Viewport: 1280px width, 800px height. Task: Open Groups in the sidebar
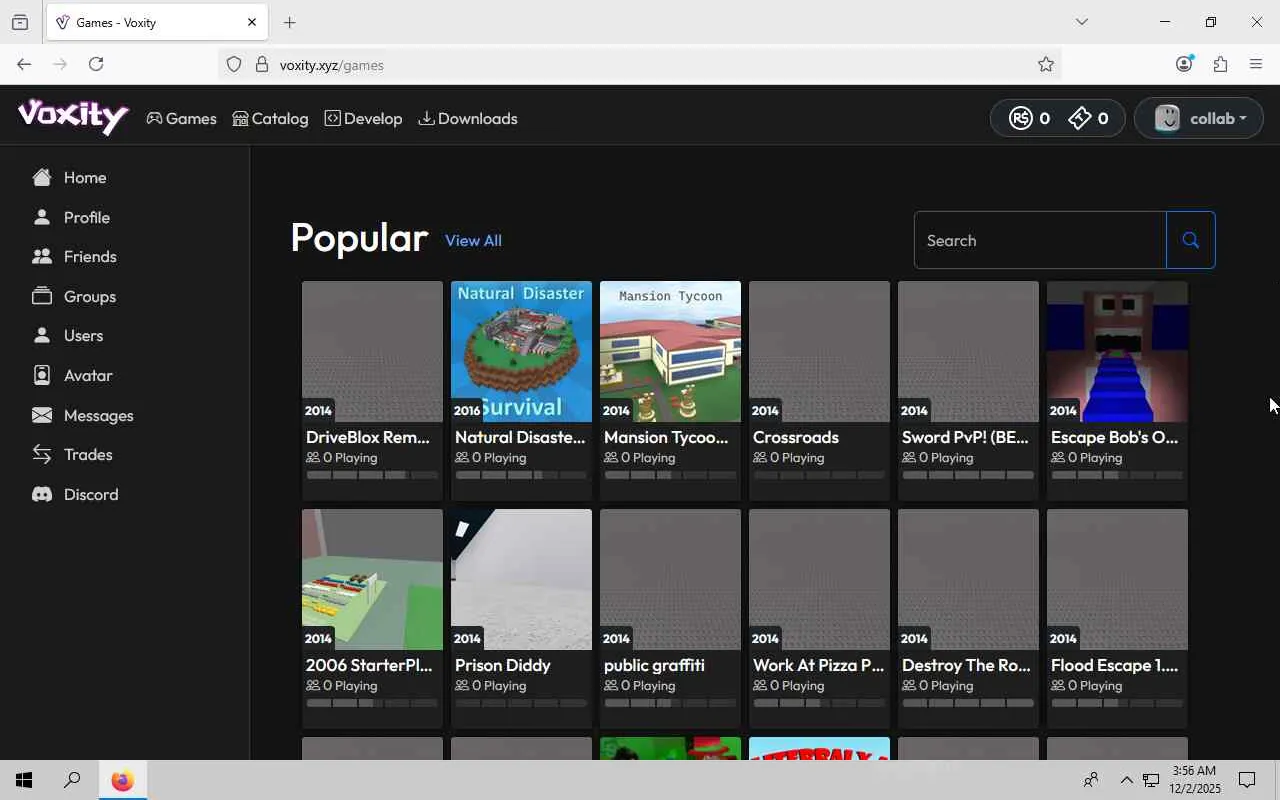74,297
